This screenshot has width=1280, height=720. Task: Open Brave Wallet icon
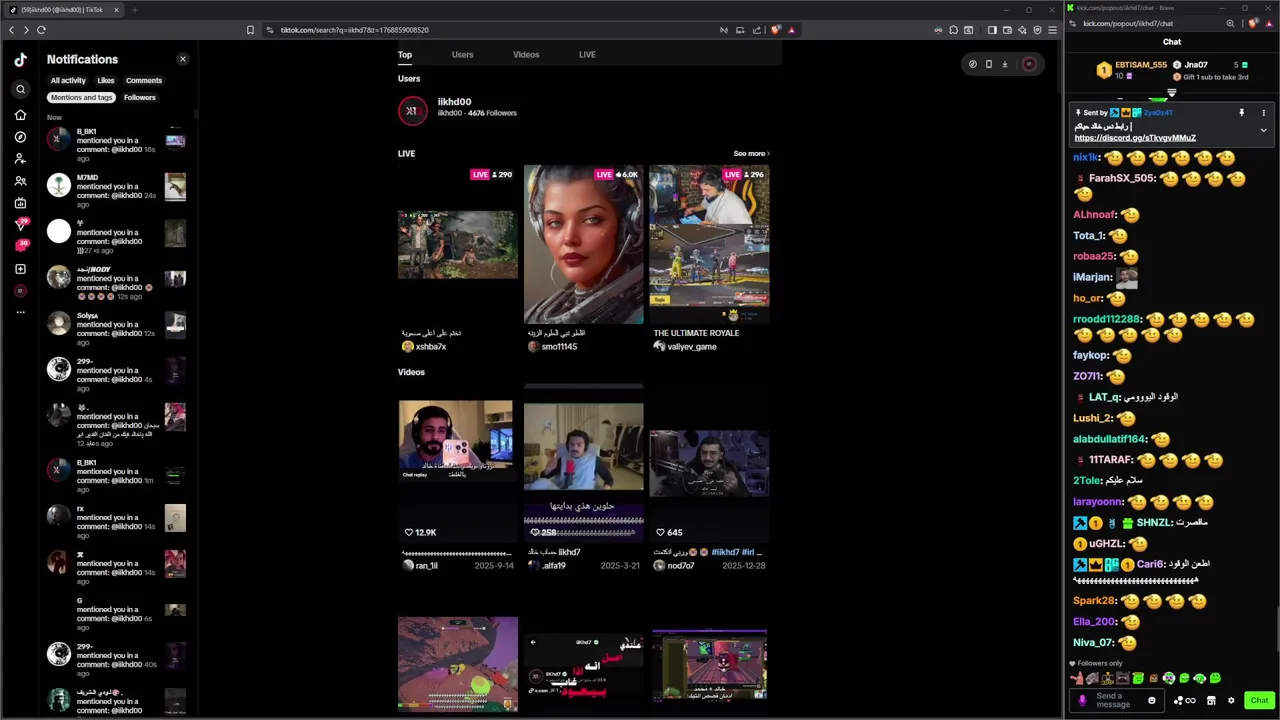(1007, 30)
